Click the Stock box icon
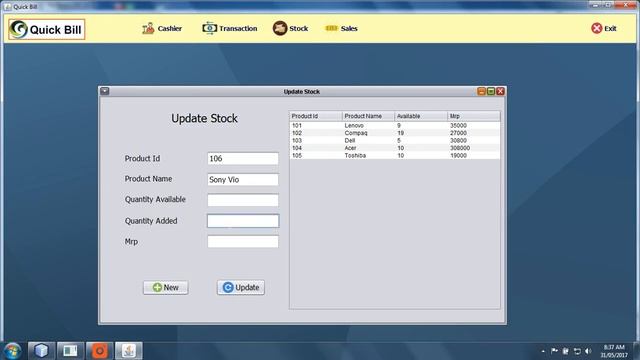 click(280, 28)
